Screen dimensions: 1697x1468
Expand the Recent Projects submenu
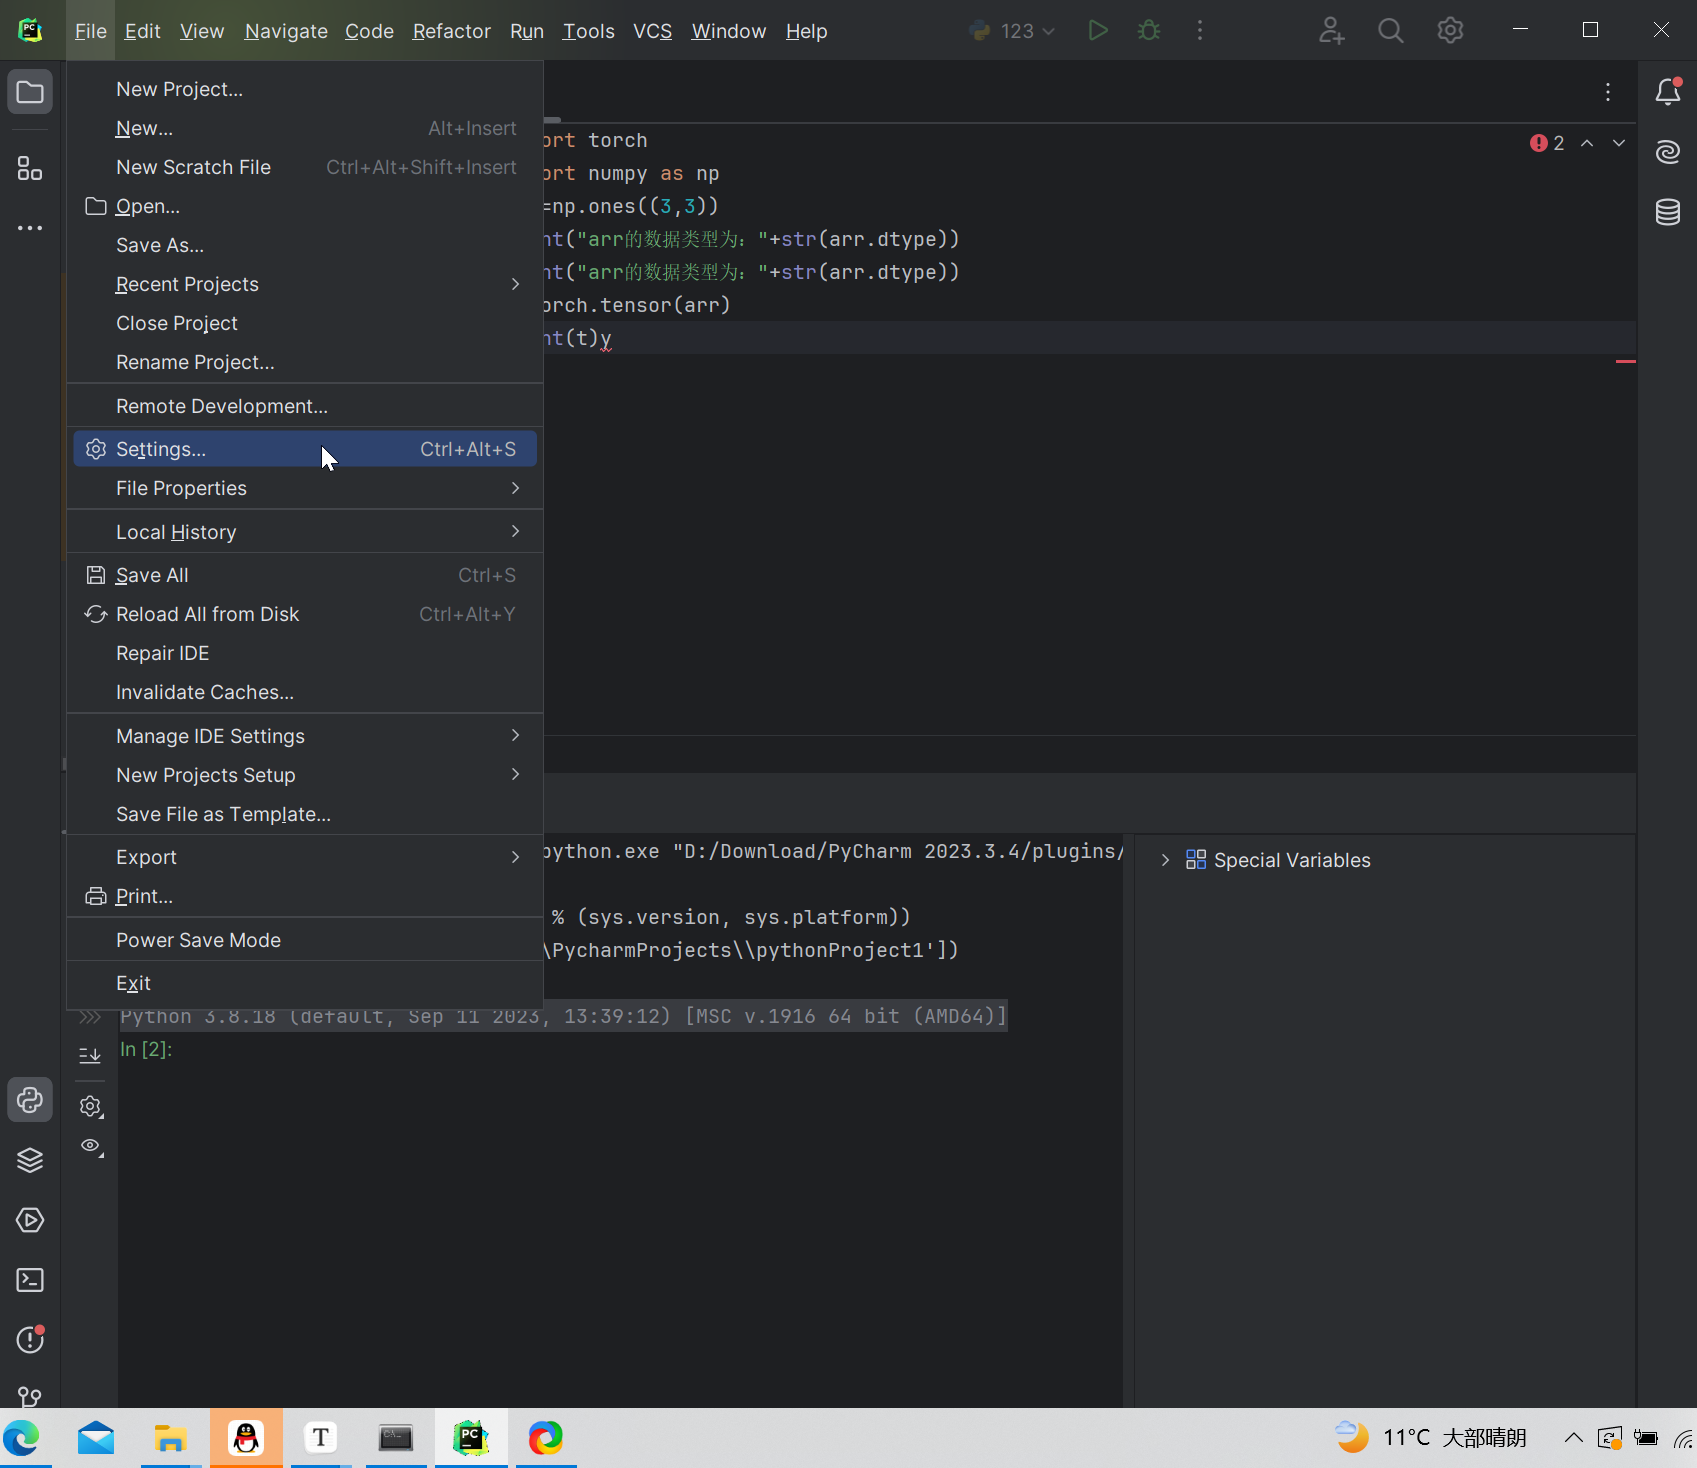pos(305,284)
